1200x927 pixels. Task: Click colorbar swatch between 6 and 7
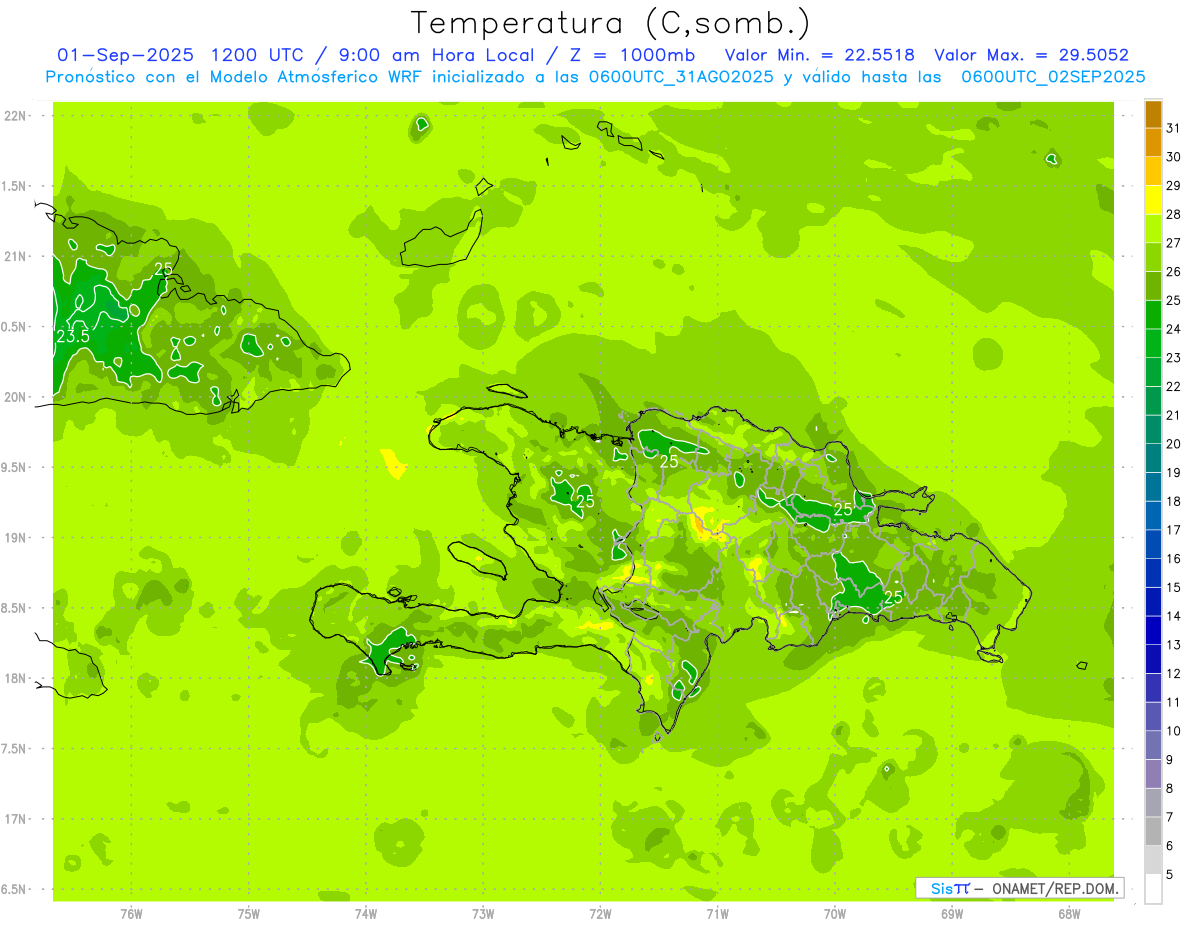pyautogui.click(x=1153, y=831)
